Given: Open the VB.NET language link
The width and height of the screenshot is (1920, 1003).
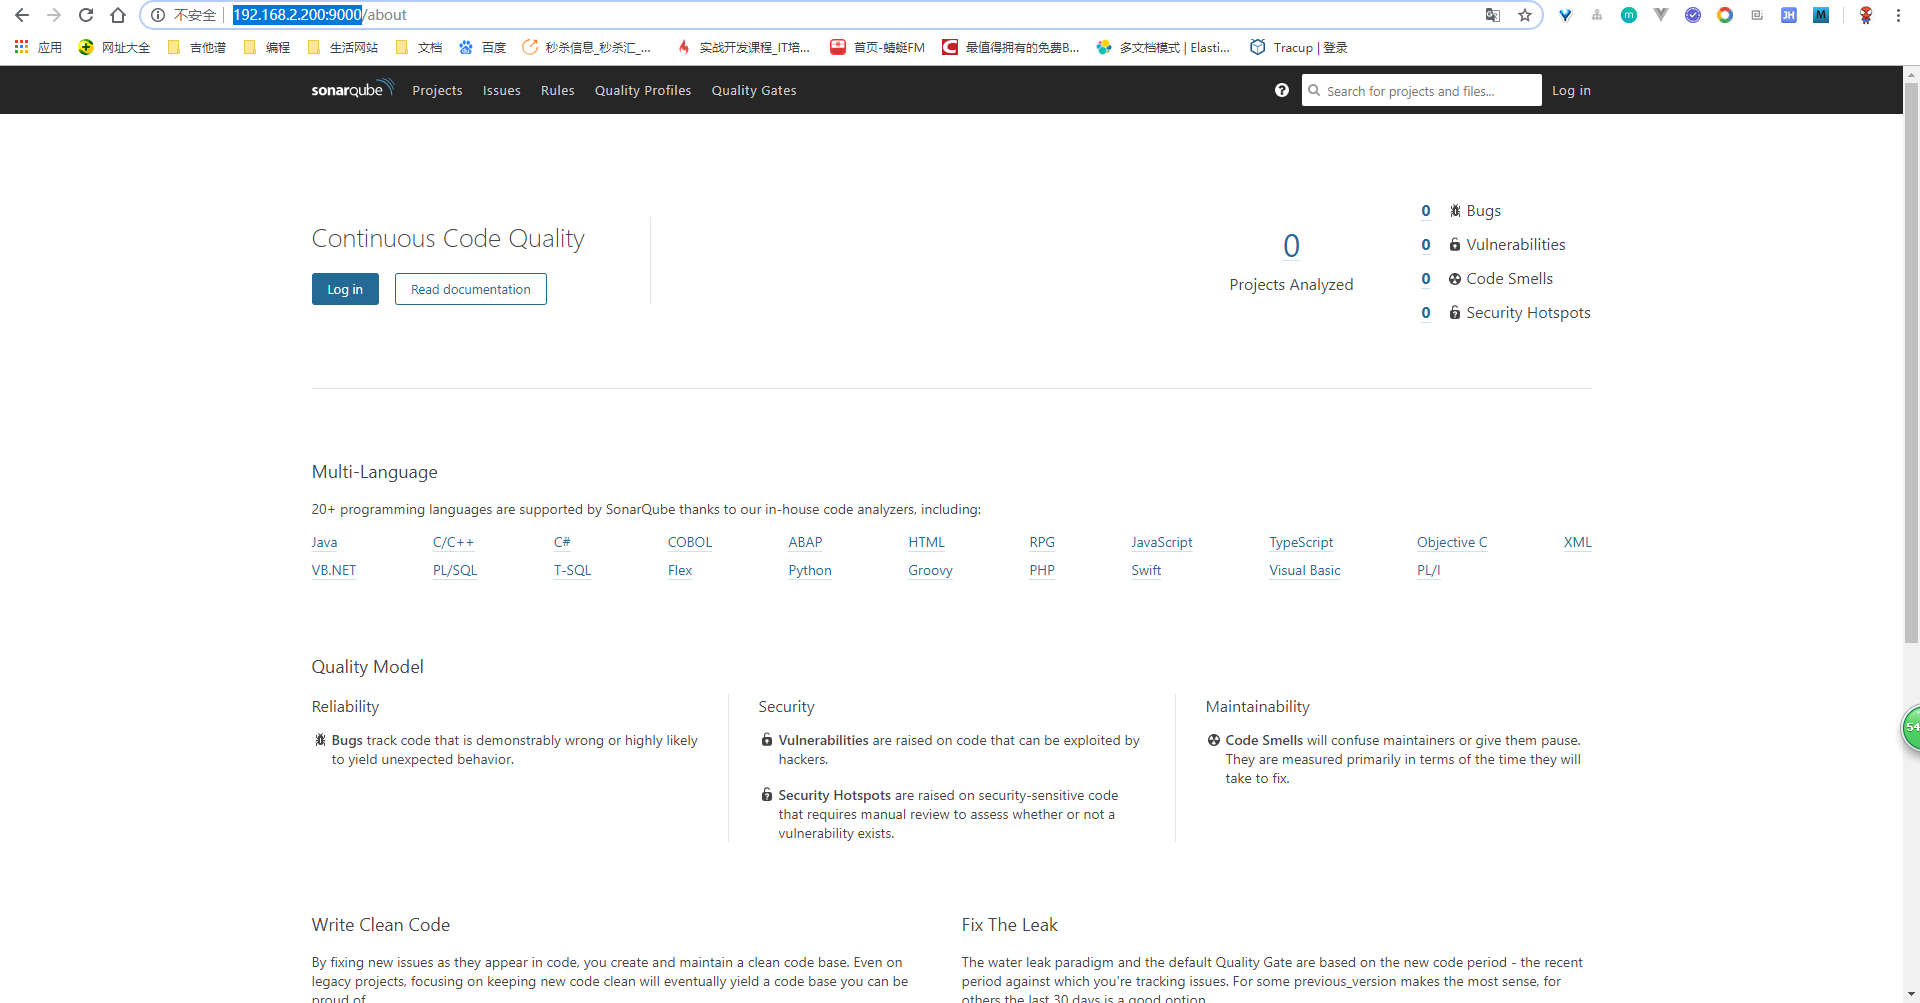Looking at the screenshot, I should pyautogui.click(x=334, y=570).
